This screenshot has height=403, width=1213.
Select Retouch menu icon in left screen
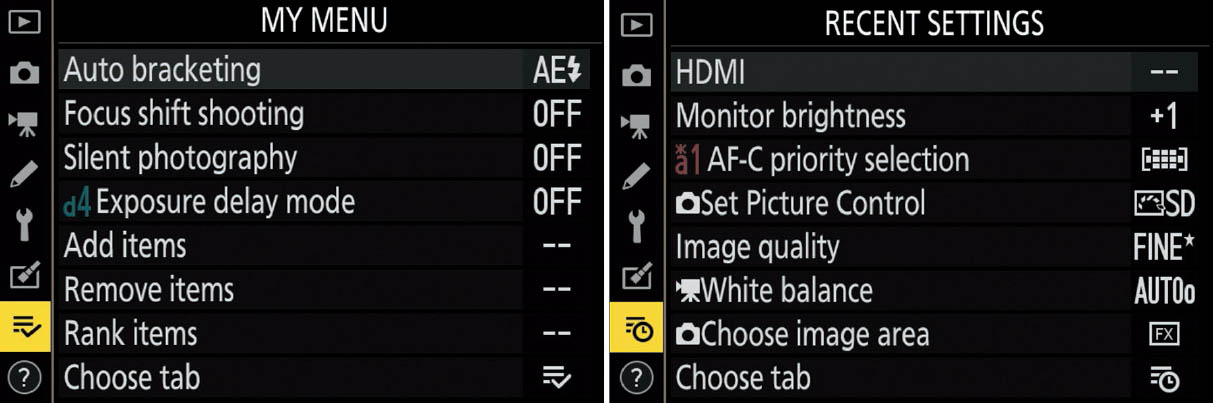pyautogui.click(x=24, y=276)
